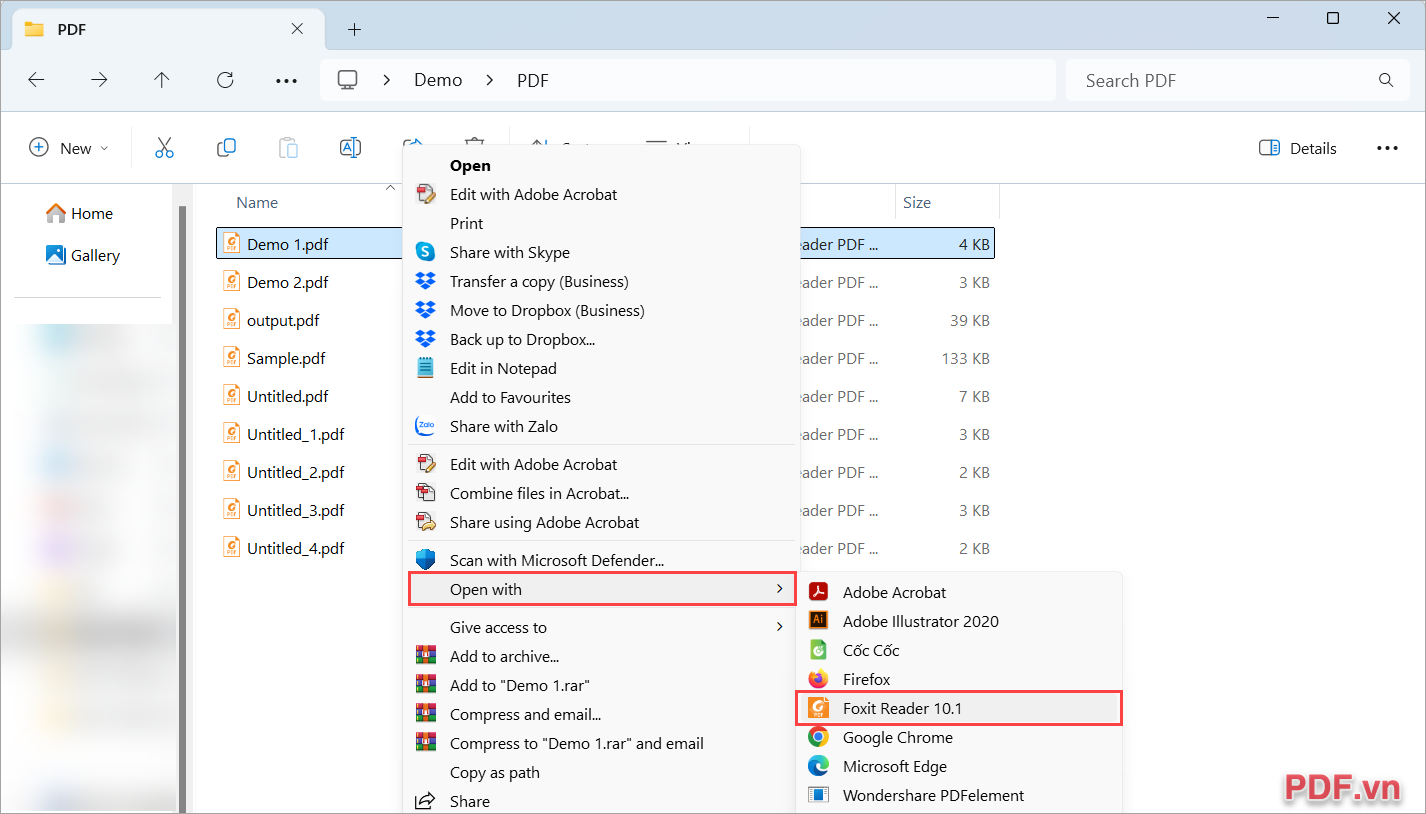
Task: Click the Cut scissors icon in toolbar
Action: [x=164, y=148]
